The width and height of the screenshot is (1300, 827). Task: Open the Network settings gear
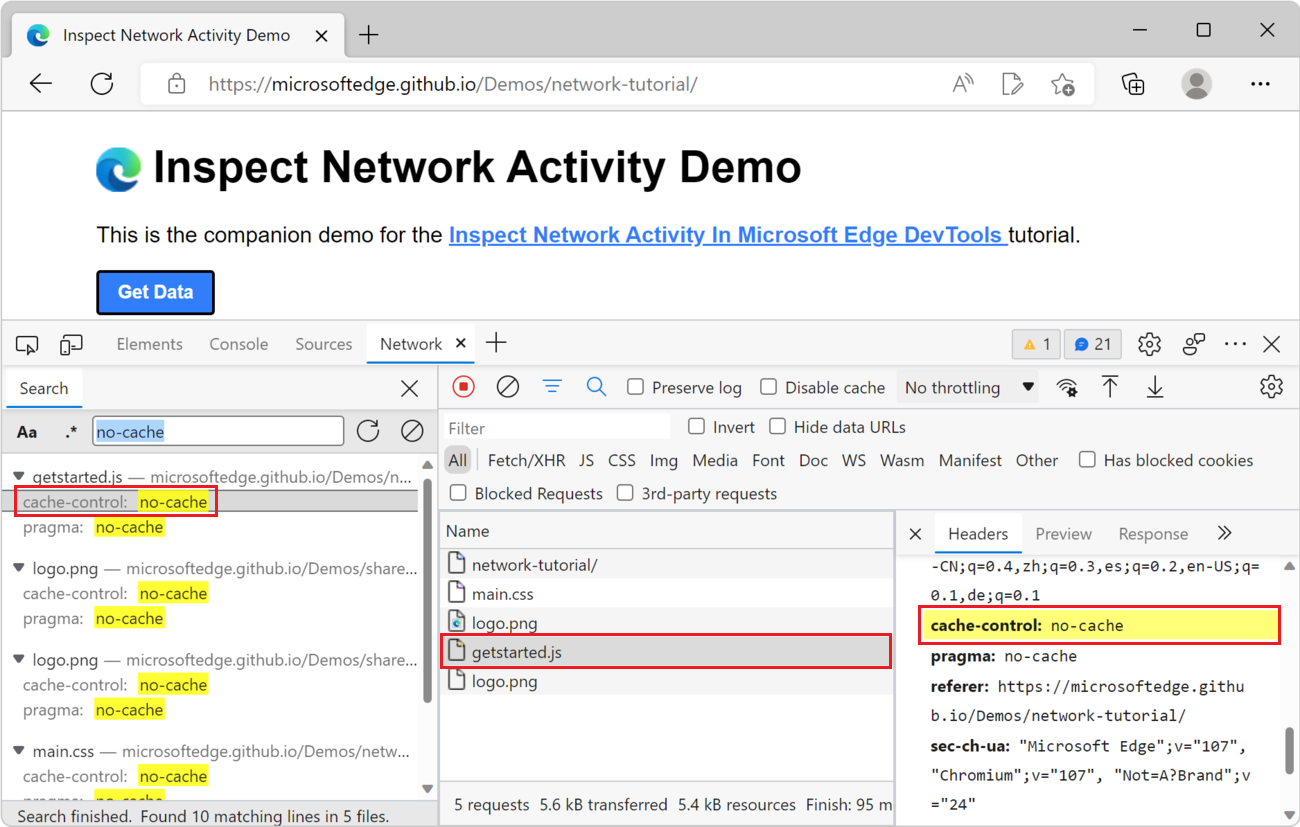(x=1271, y=387)
